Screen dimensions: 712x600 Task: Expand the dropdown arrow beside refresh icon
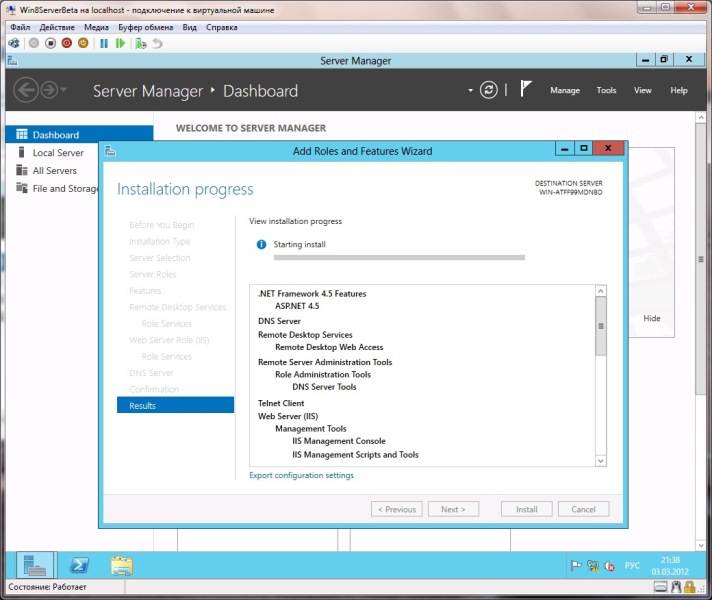pos(470,90)
